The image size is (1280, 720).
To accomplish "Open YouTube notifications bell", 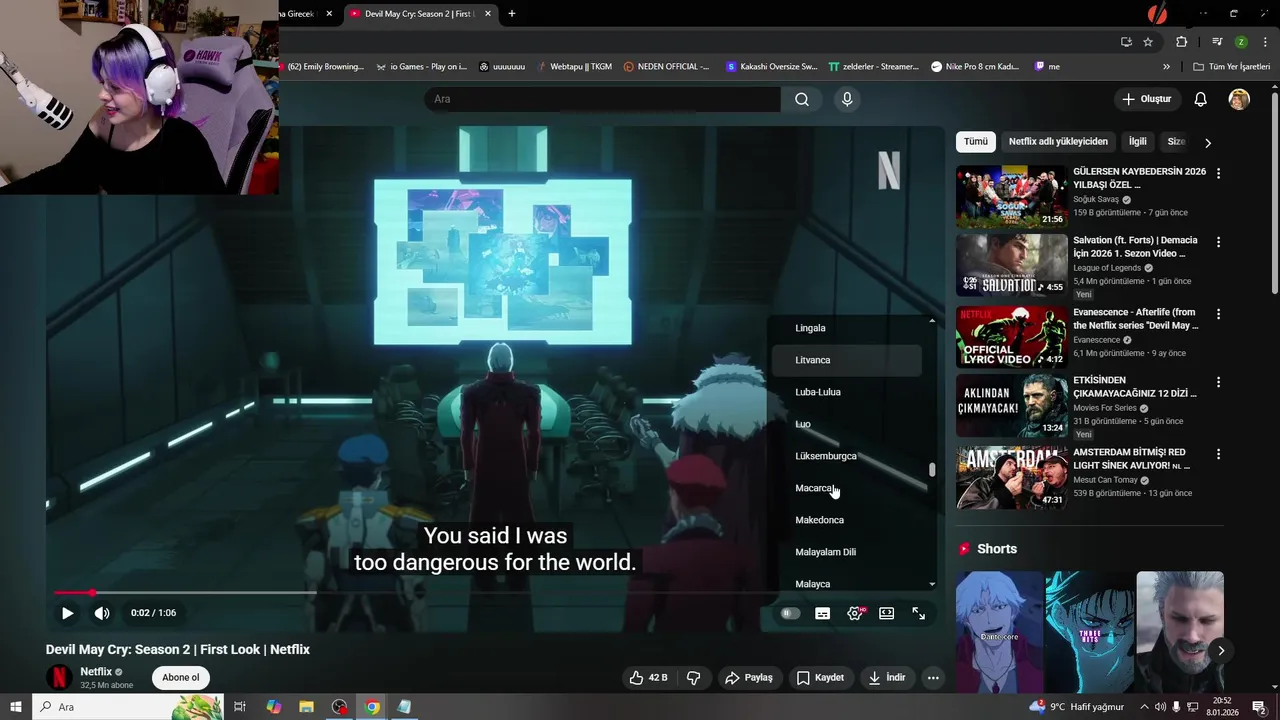I will [x=1201, y=99].
